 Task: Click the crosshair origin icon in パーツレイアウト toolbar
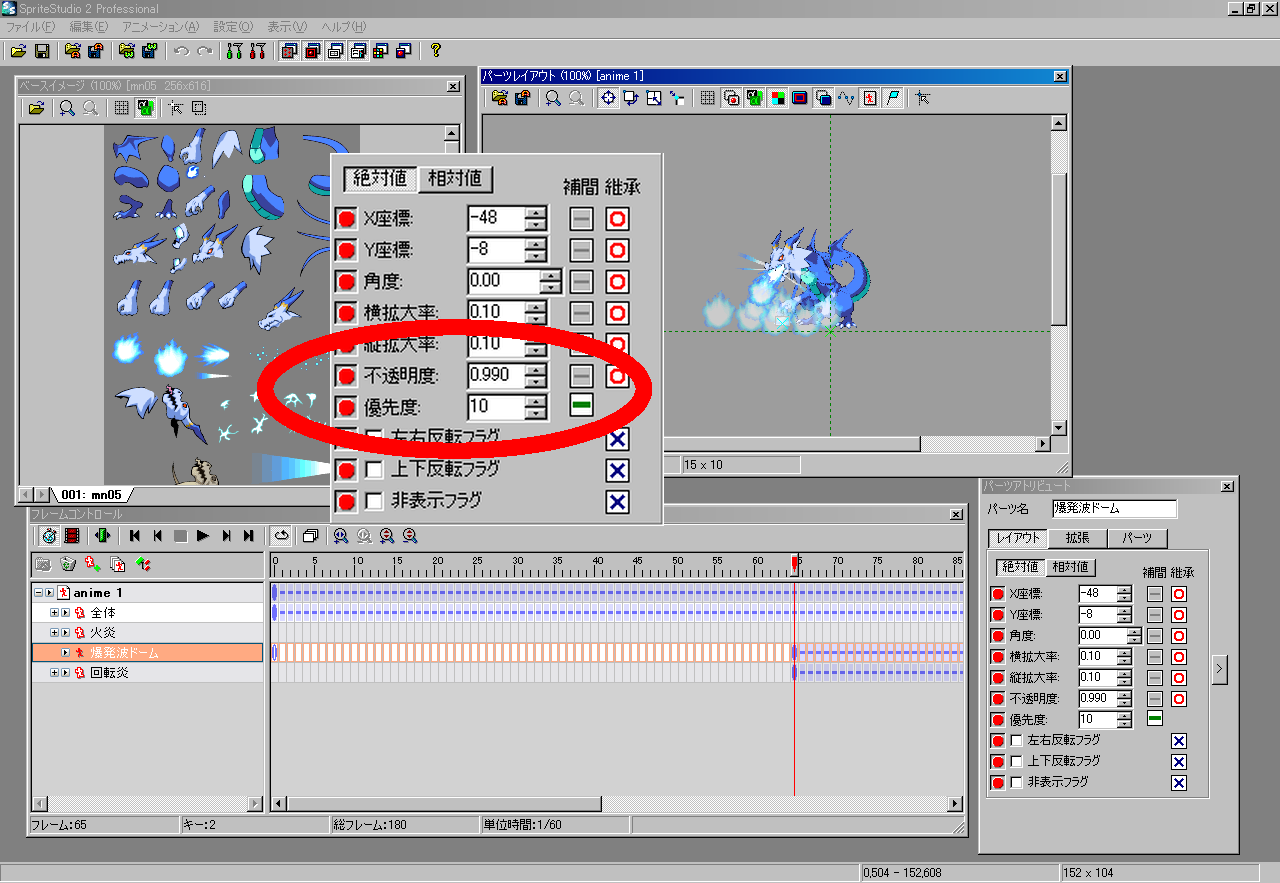pos(607,97)
